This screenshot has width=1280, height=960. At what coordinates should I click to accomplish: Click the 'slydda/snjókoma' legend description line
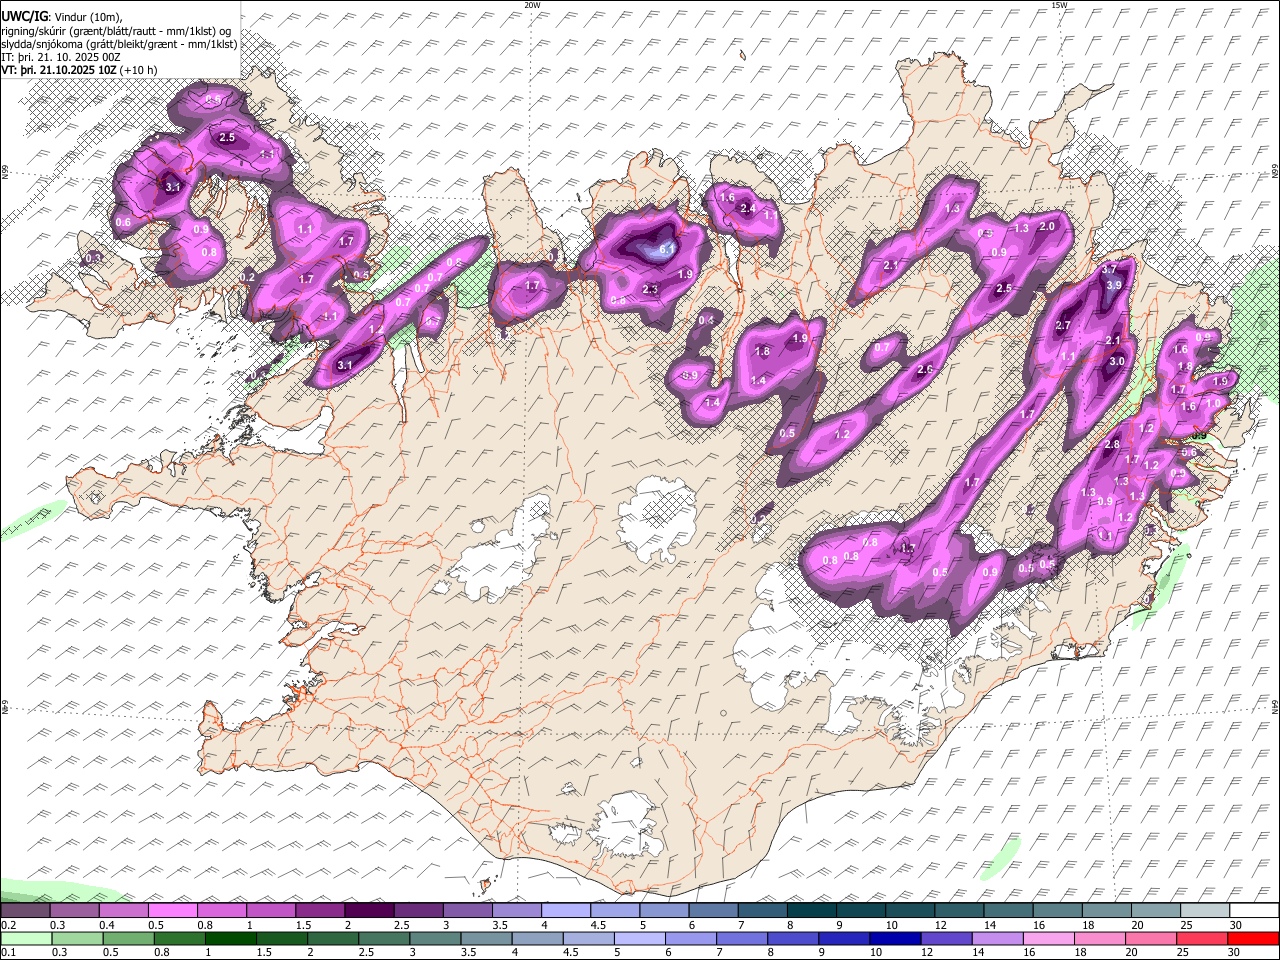tap(119, 44)
